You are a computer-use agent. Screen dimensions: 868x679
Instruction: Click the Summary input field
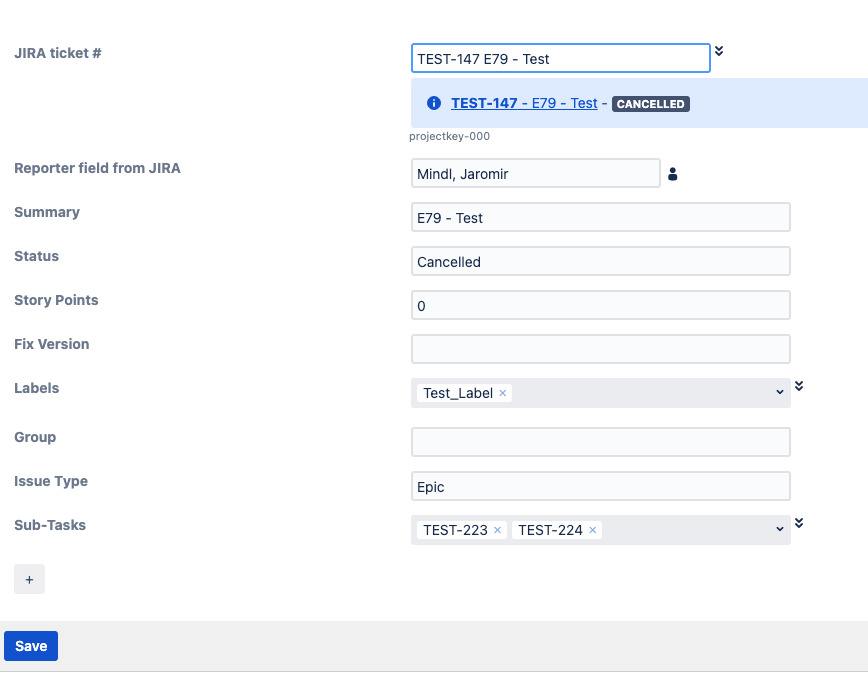click(601, 217)
